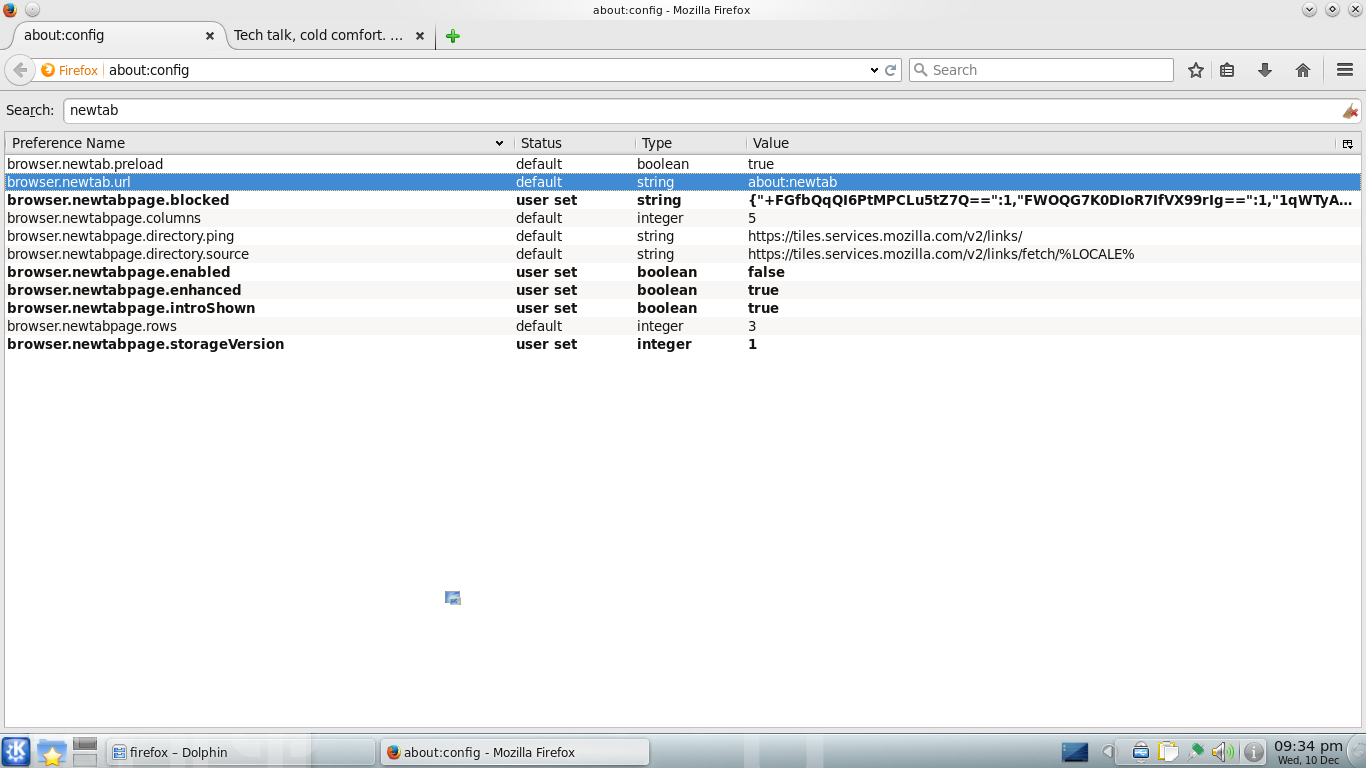This screenshot has width=1366, height=768.
Task: Click the 09:34 pm clock in panel
Action: click(x=1308, y=752)
